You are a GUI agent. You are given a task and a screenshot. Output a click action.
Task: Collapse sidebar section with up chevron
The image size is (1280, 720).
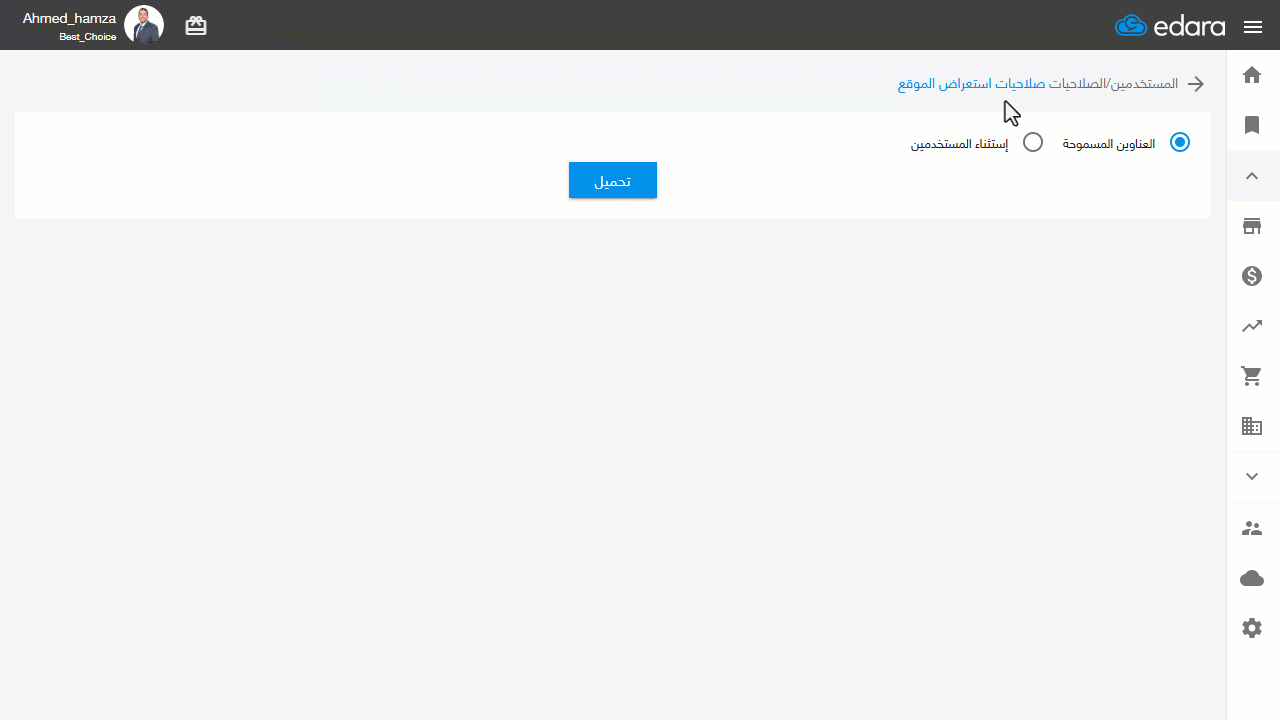pos(1252,176)
